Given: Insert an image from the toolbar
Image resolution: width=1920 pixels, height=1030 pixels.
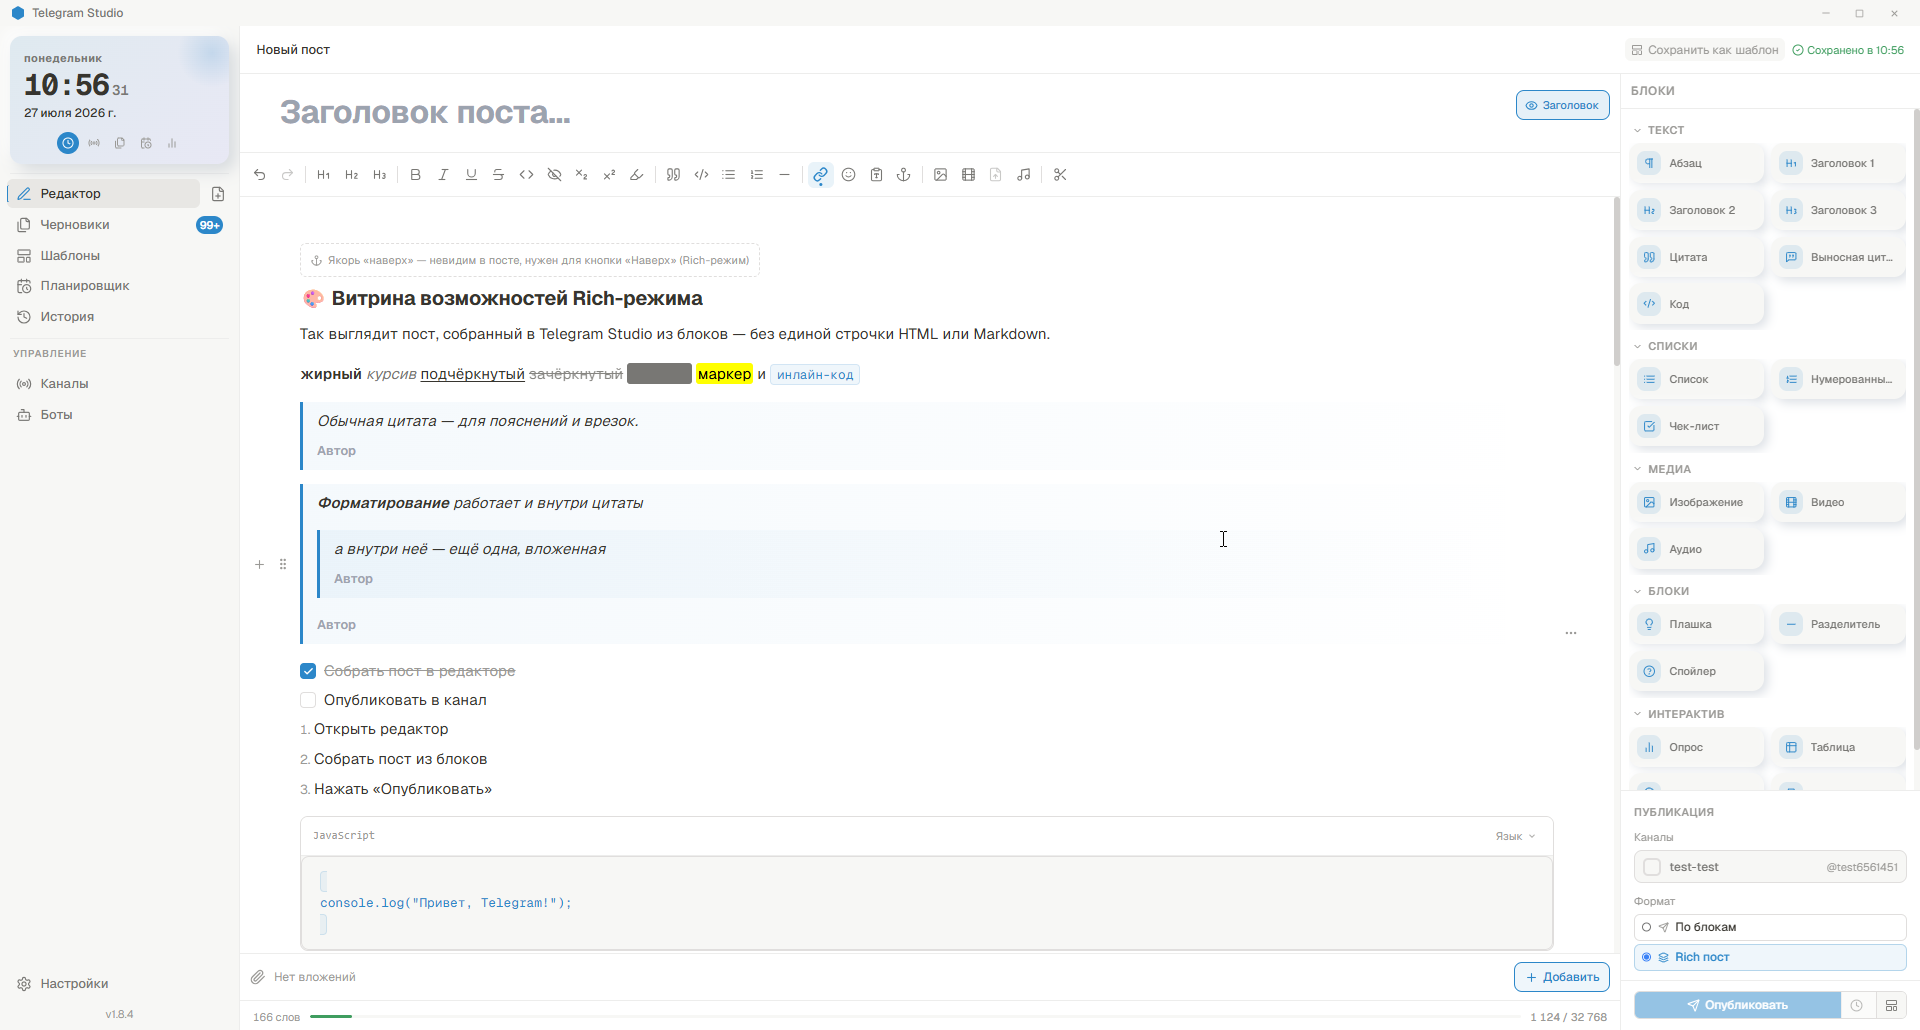Looking at the screenshot, I should click(941, 175).
